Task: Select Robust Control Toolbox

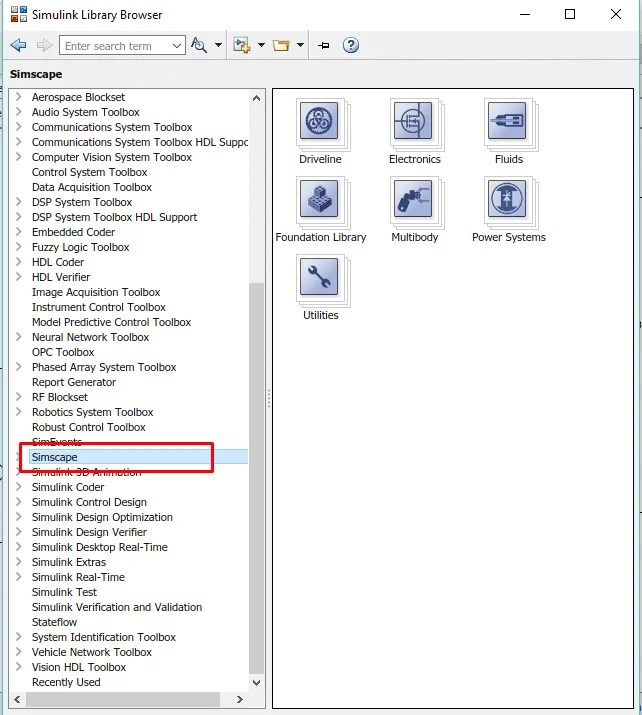Action: click(88, 427)
